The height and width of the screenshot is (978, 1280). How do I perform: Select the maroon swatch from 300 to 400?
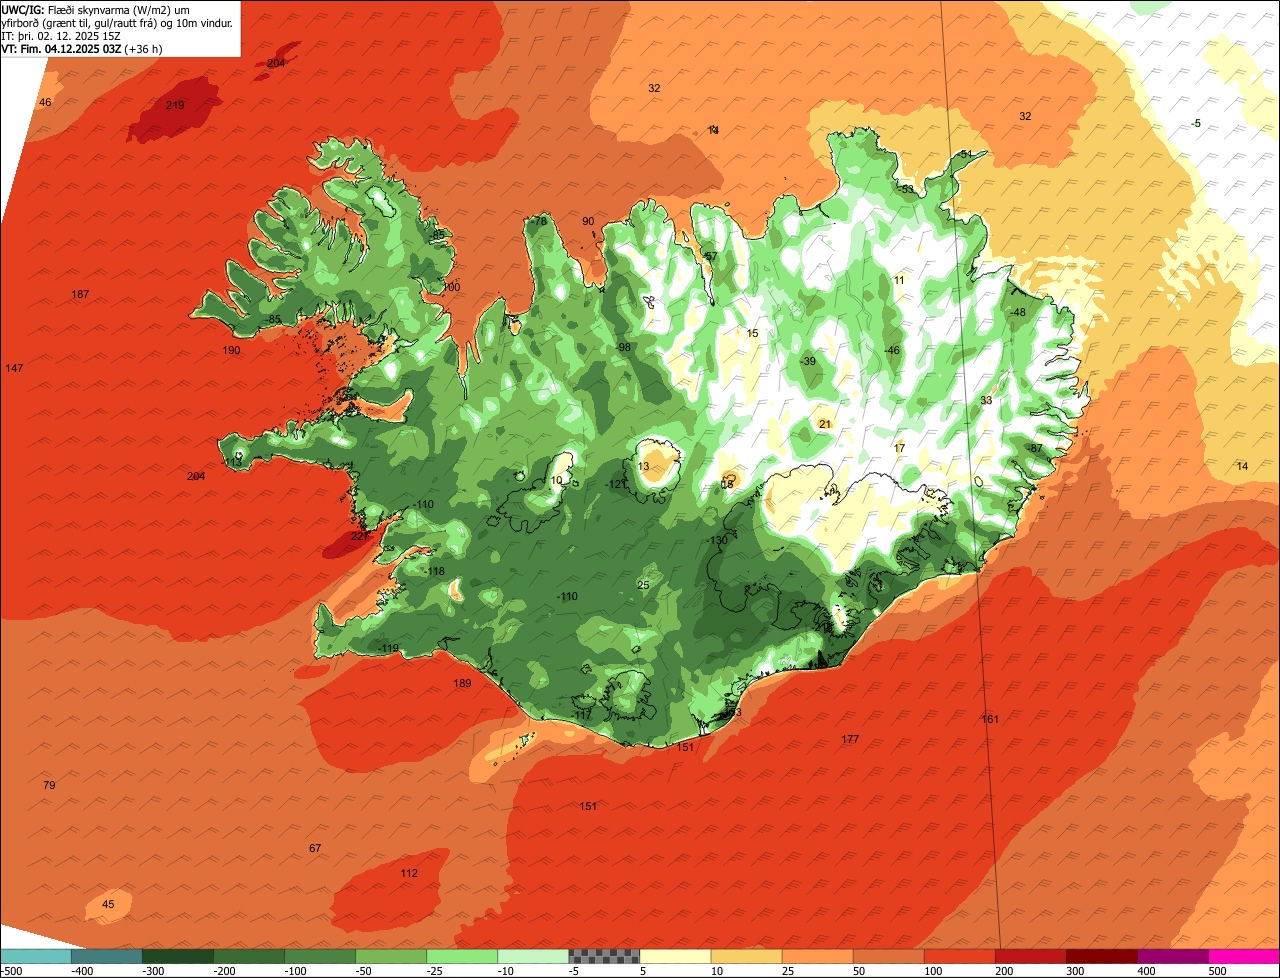pos(1101,956)
